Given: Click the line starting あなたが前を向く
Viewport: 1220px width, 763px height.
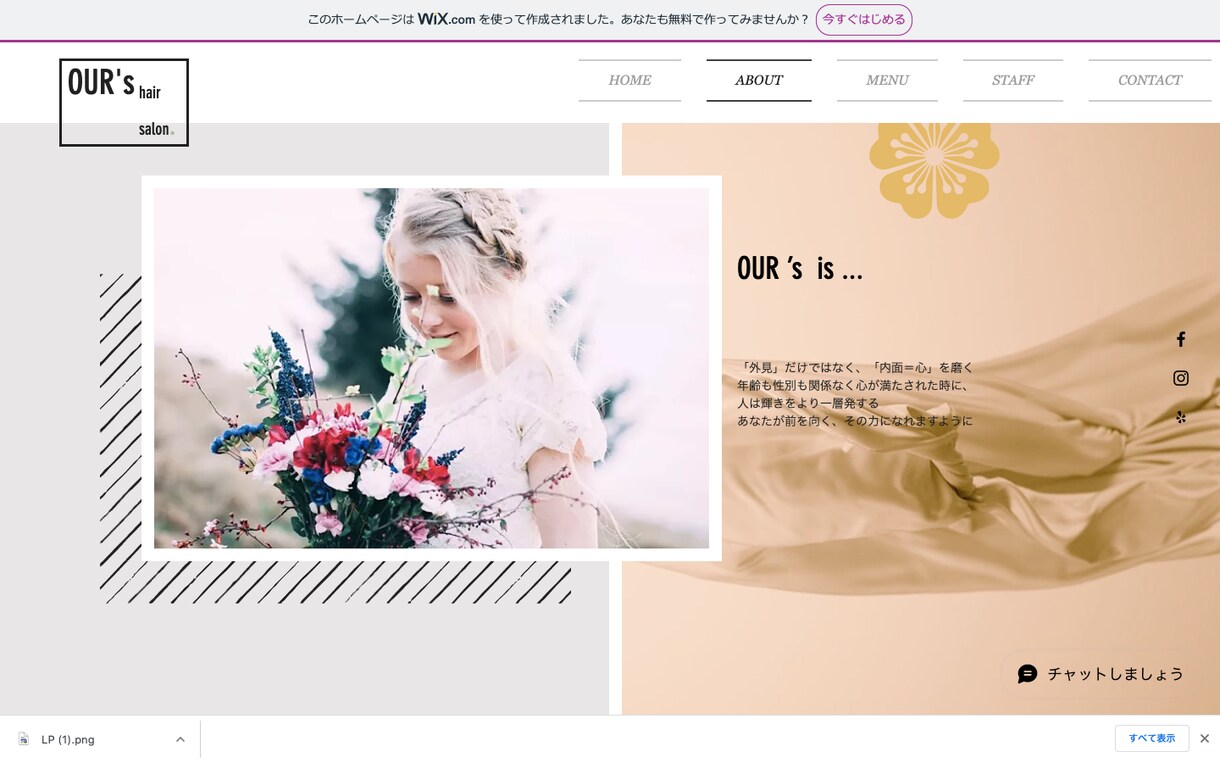Looking at the screenshot, I should pyautogui.click(x=855, y=421).
